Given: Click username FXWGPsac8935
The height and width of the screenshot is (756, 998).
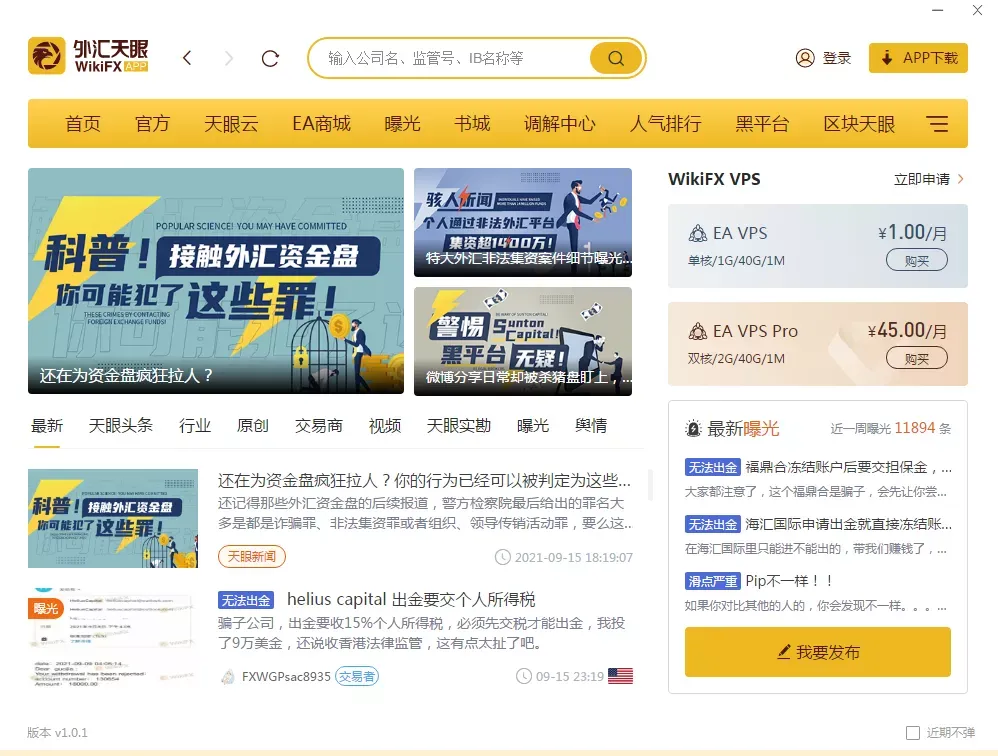Looking at the screenshot, I should (286, 676).
